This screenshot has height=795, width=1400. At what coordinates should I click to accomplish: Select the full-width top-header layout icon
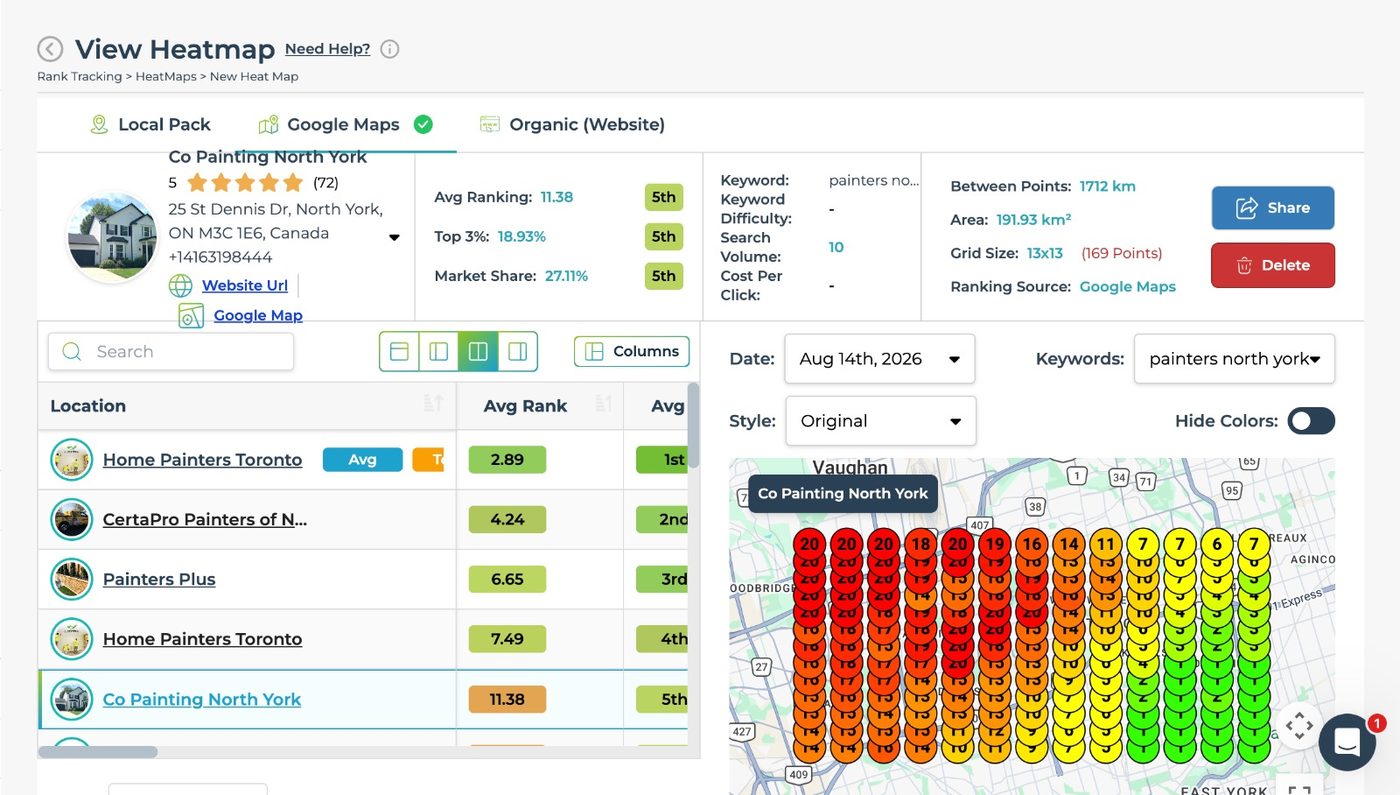pyautogui.click(x=399, y=352)
